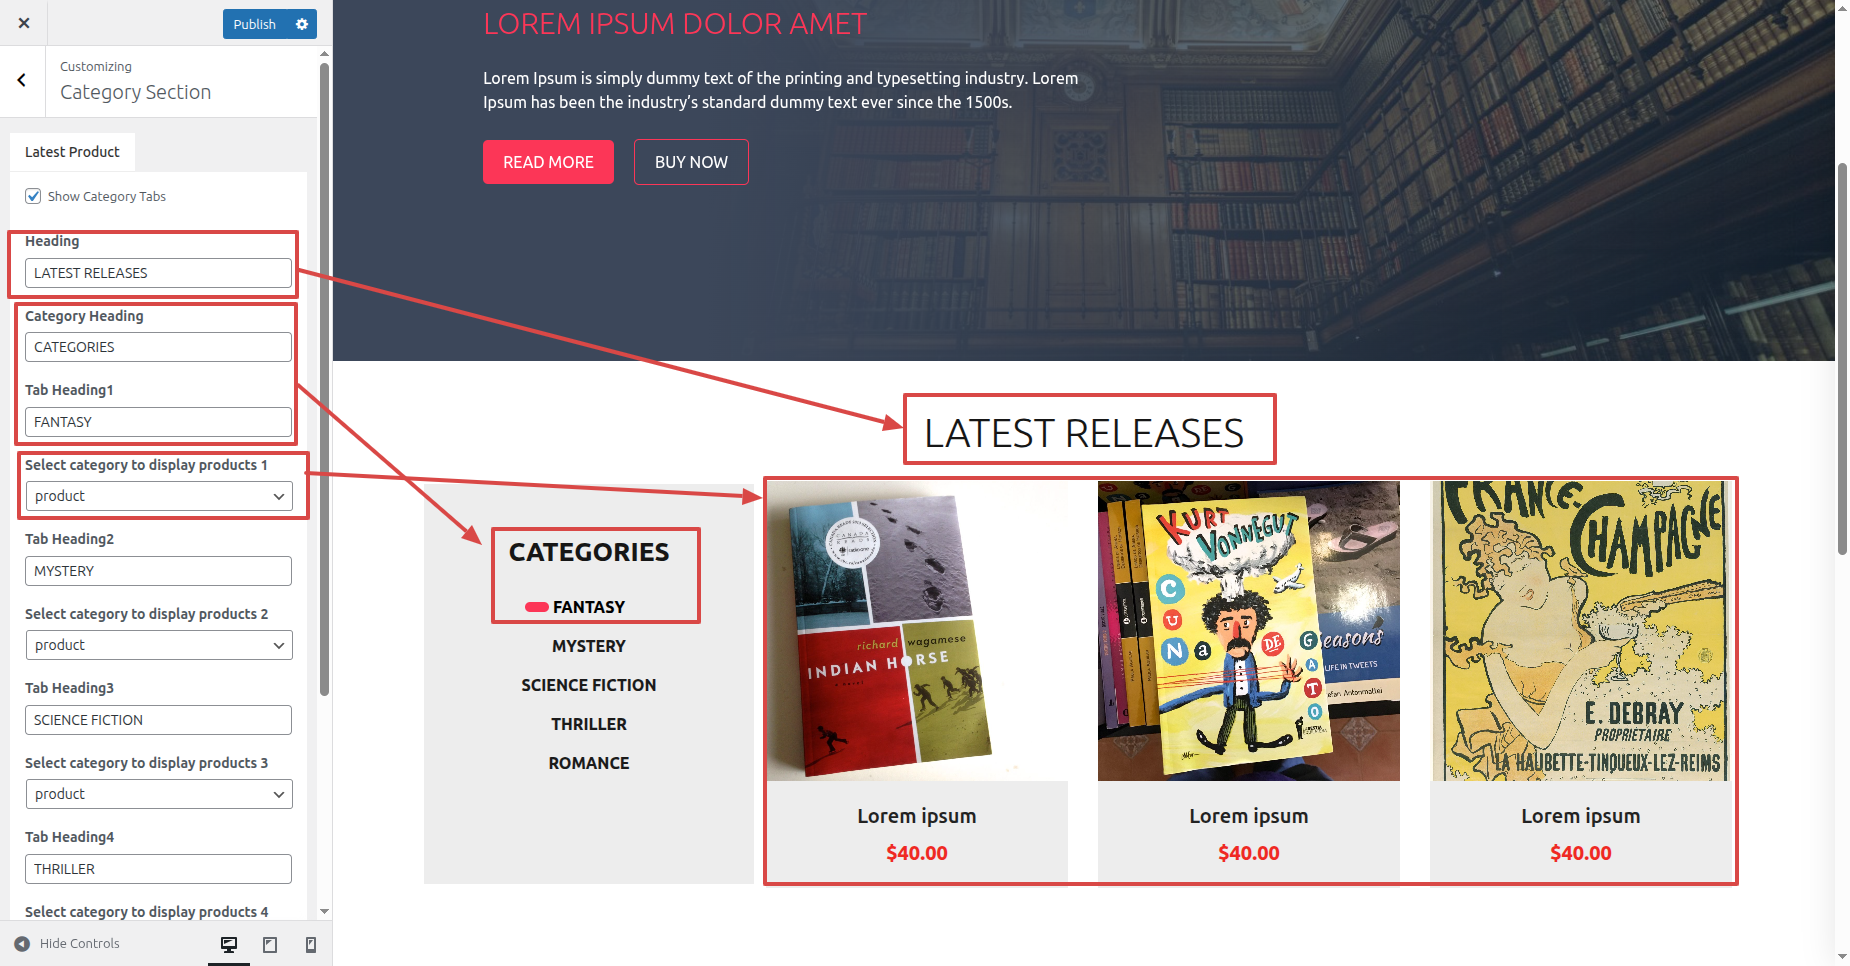Select the Latest Product tab
The image size is (1850, 966).
pos(72,152)
